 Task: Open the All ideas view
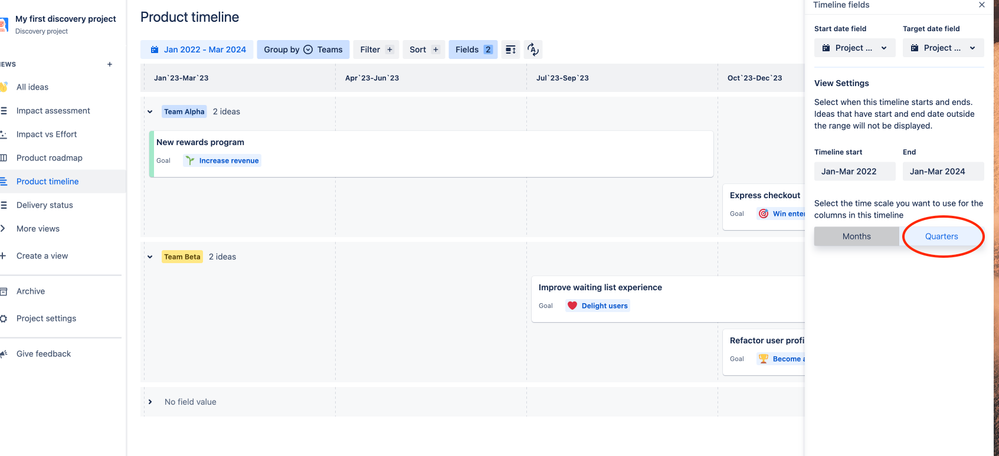pyautogui.click(x=32, y=87)
